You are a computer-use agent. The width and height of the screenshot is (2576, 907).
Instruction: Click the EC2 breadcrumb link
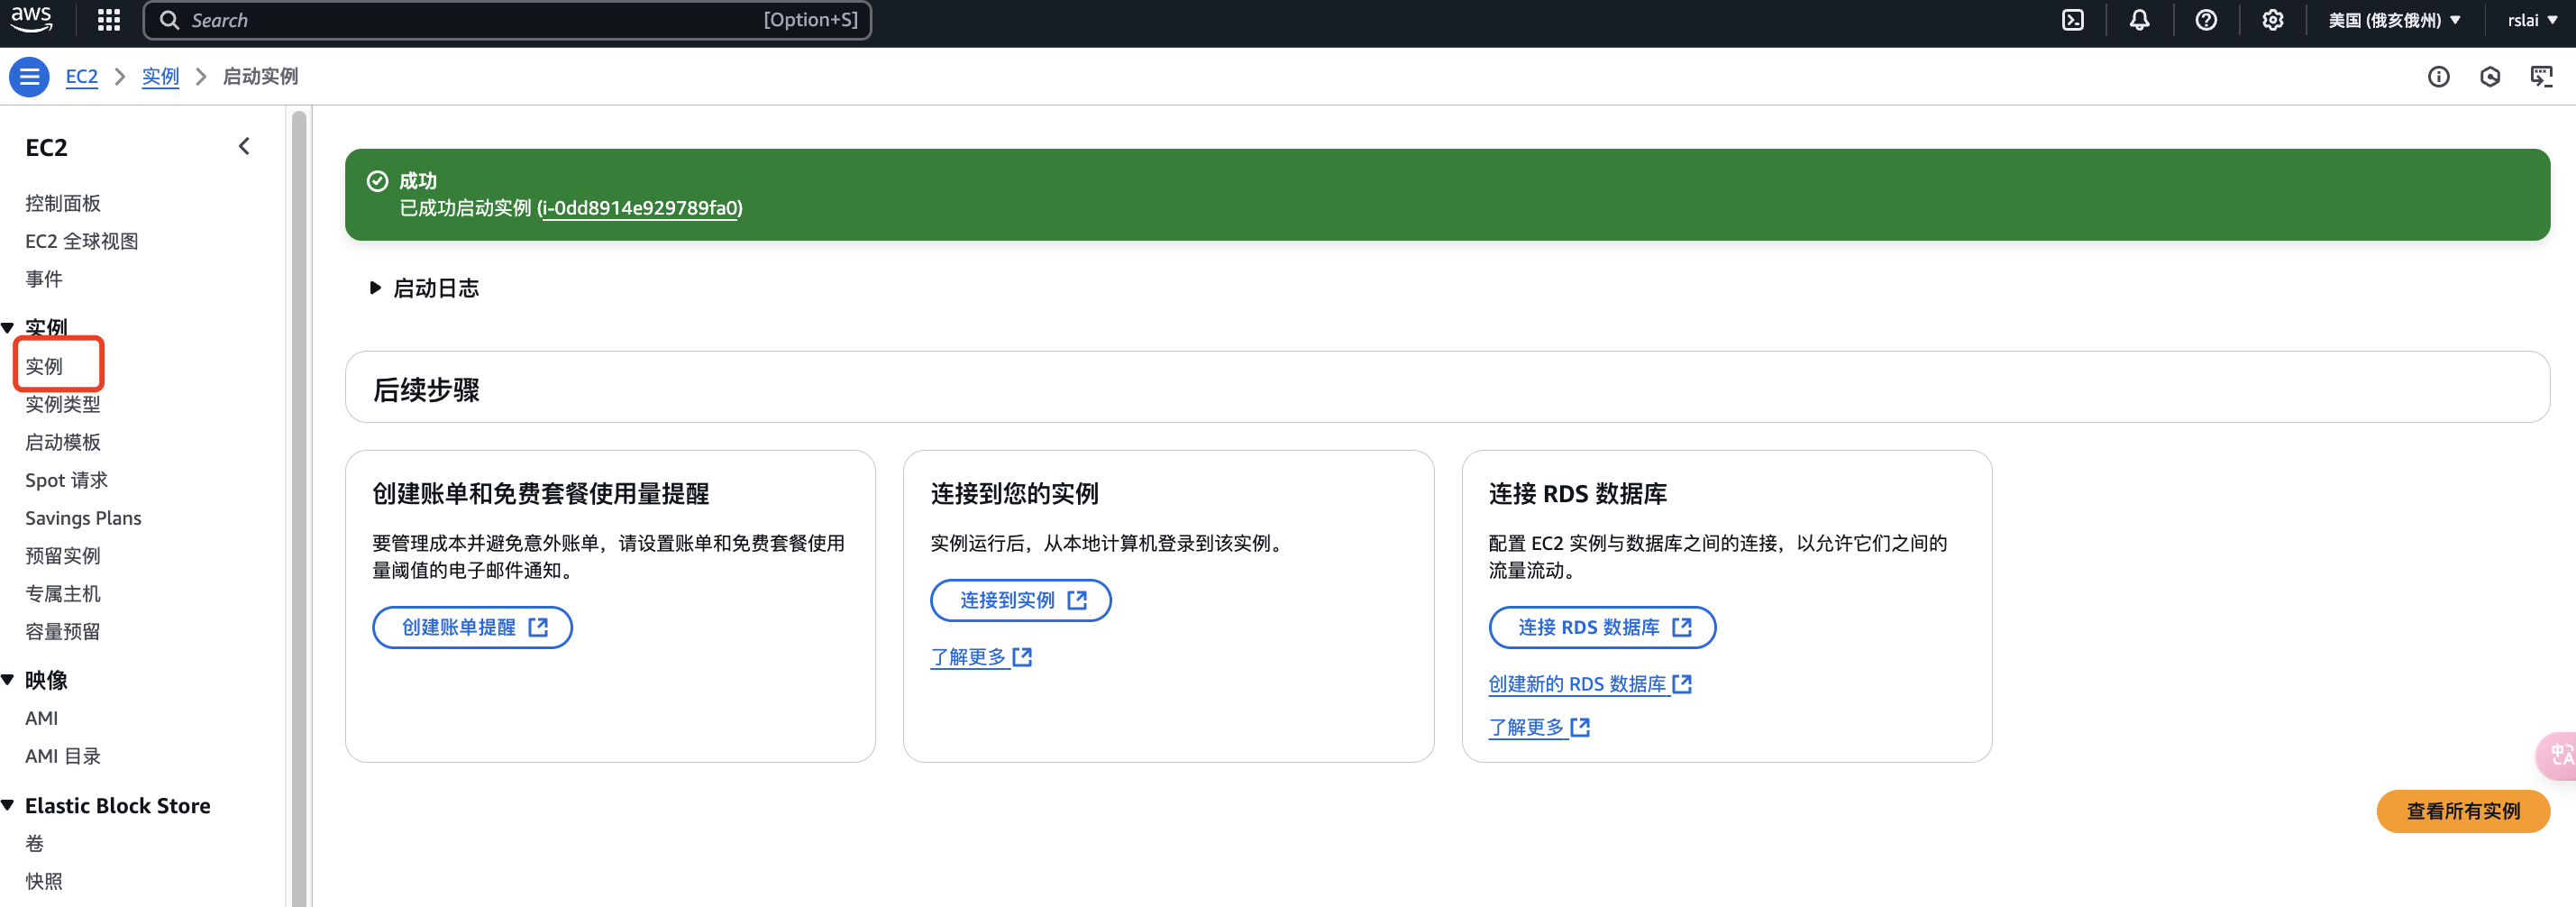pyautogui.click(x=82, y=77)
